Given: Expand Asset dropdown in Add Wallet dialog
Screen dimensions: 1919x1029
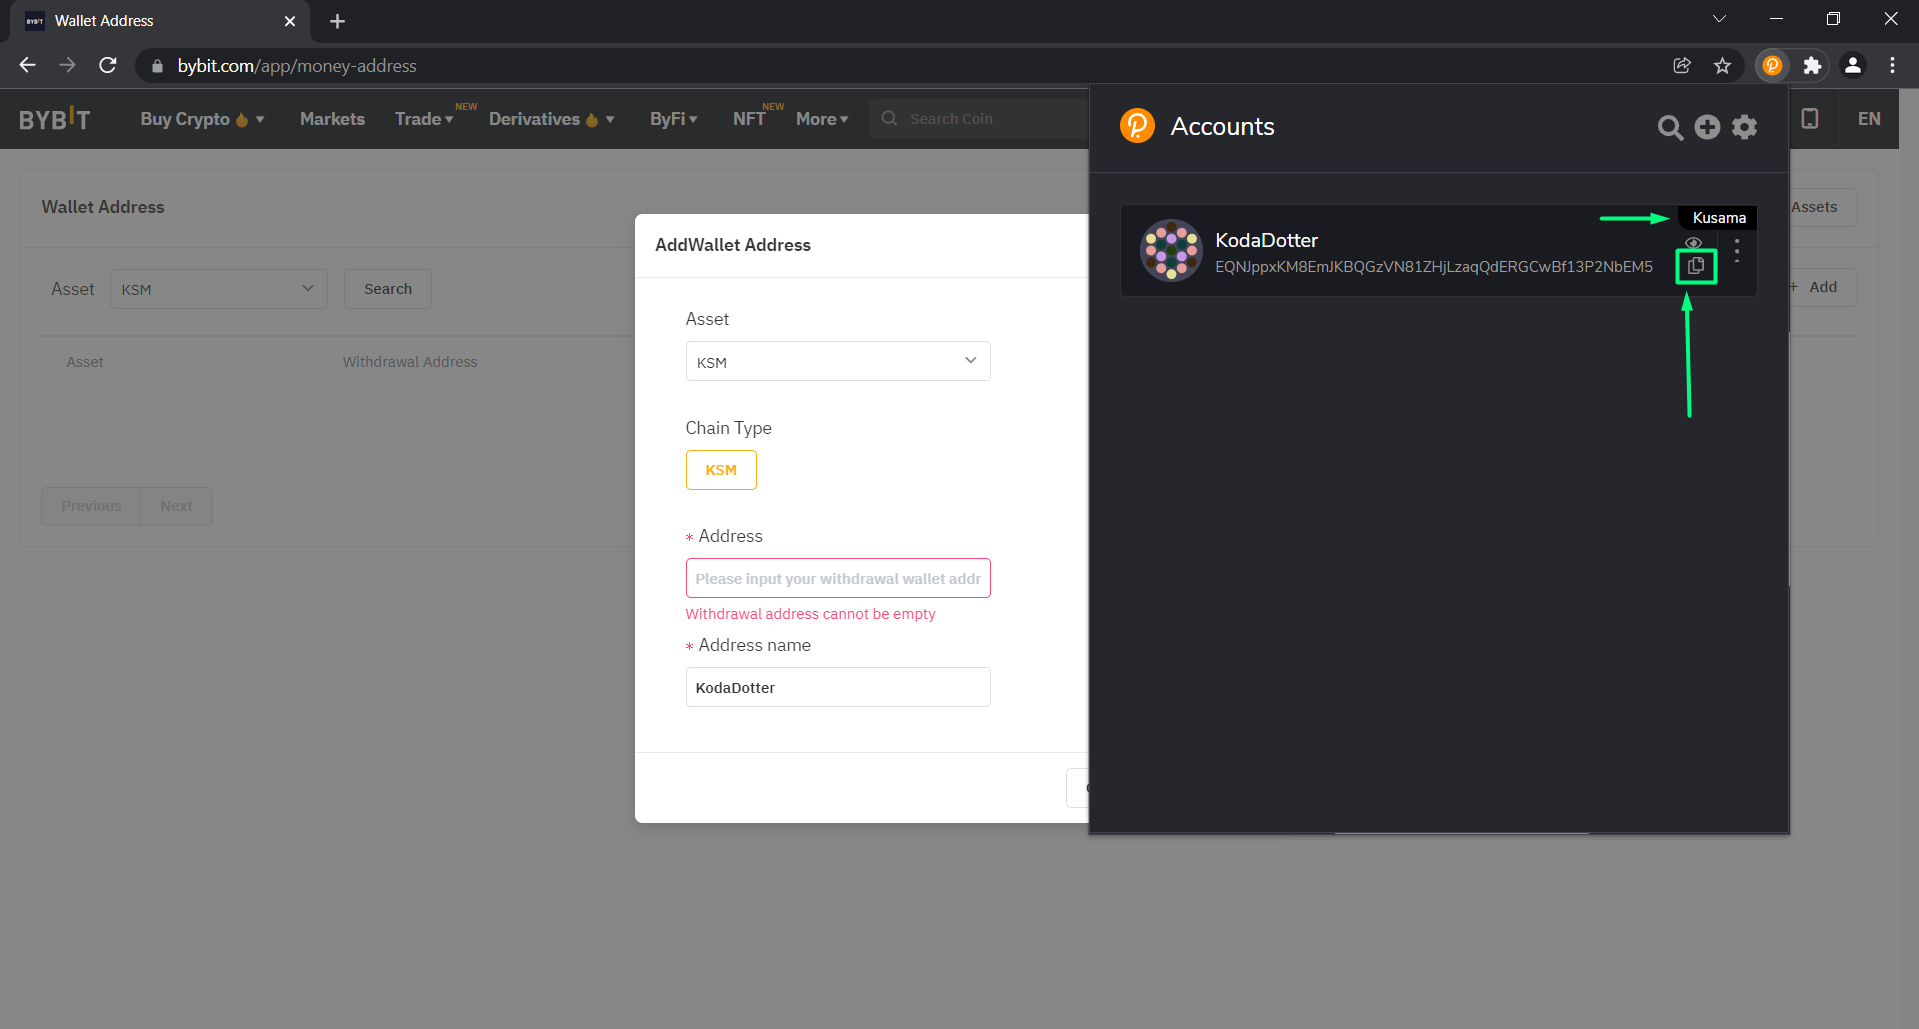Looking at the screenshot, I should click(x=837, y=362).
